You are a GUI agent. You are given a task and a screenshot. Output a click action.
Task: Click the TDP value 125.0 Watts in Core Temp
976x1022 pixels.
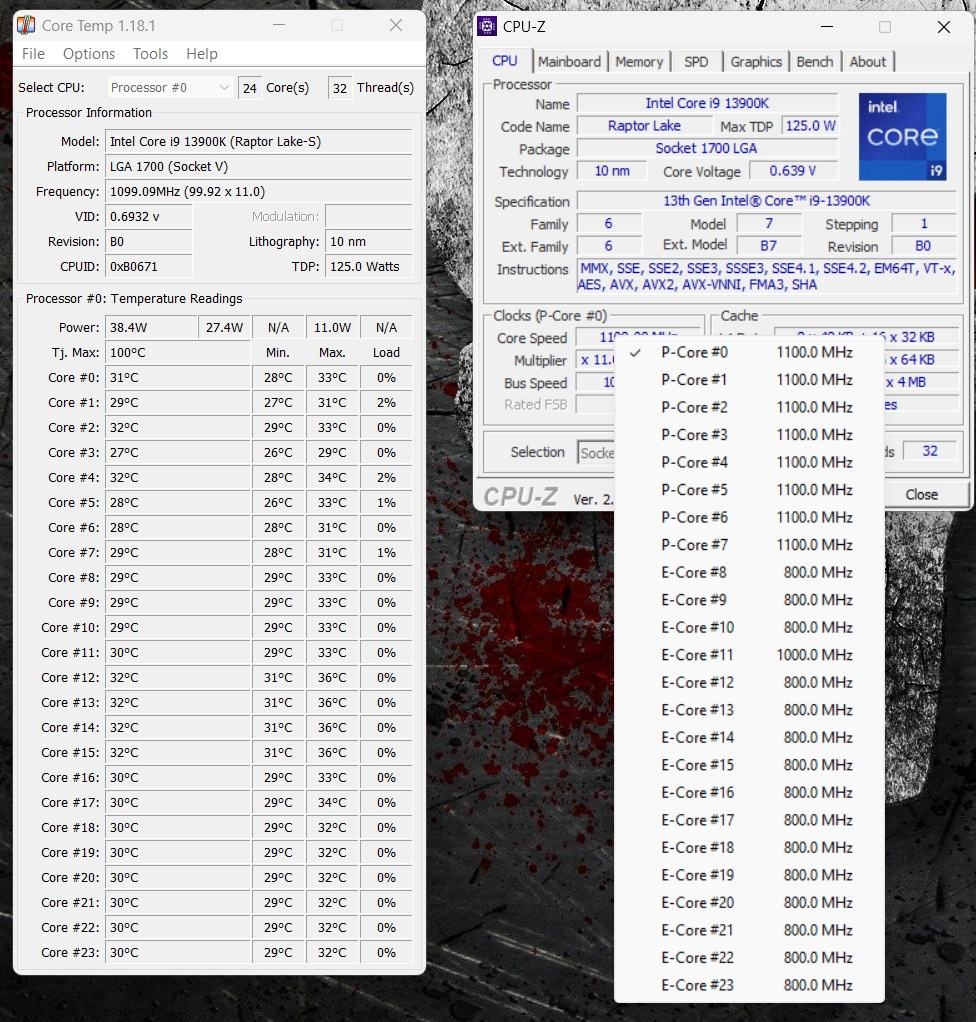(369, 267)
